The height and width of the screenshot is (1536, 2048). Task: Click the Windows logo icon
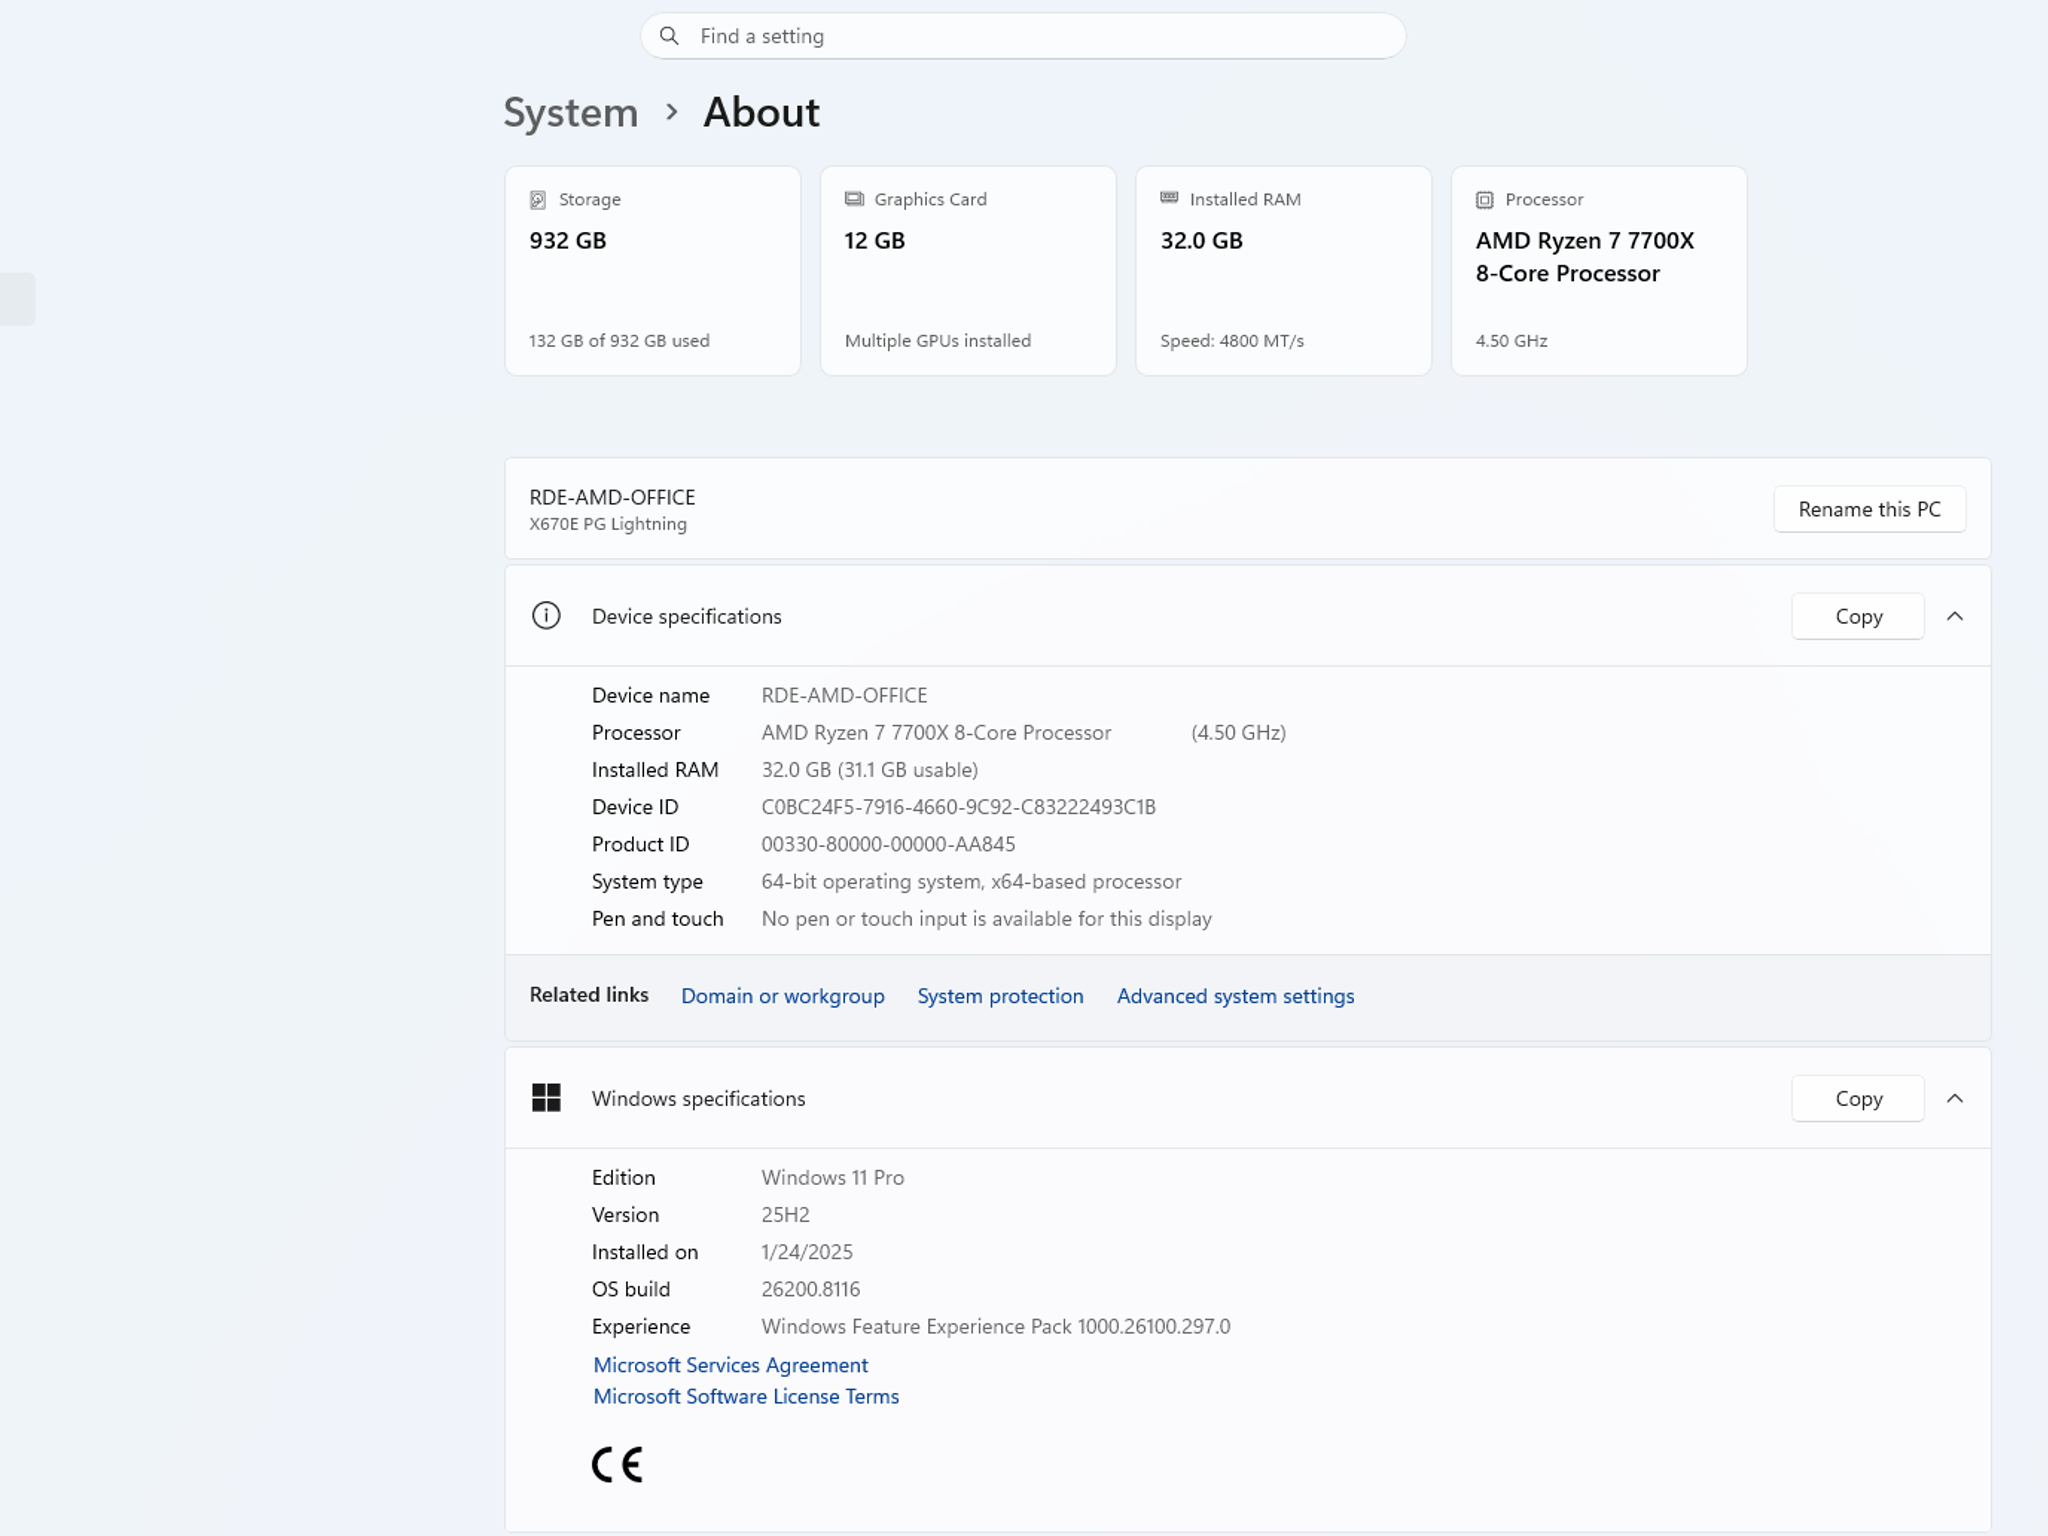(x=546, y=1098)
